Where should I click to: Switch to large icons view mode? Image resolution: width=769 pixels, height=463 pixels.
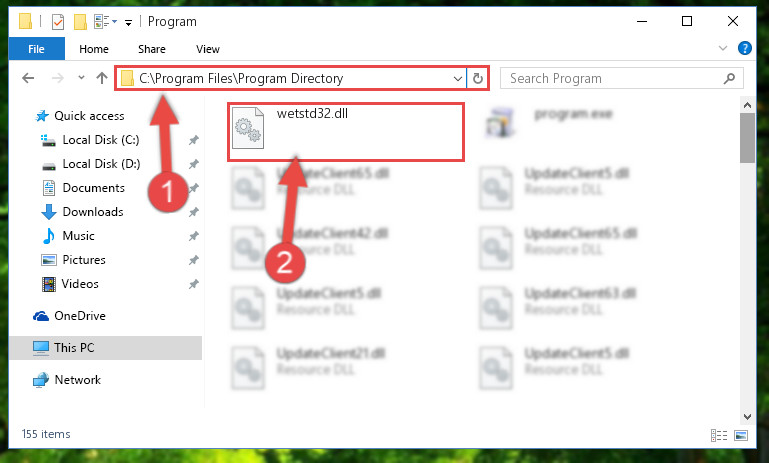pyautogui.click(x=741, y=435)
